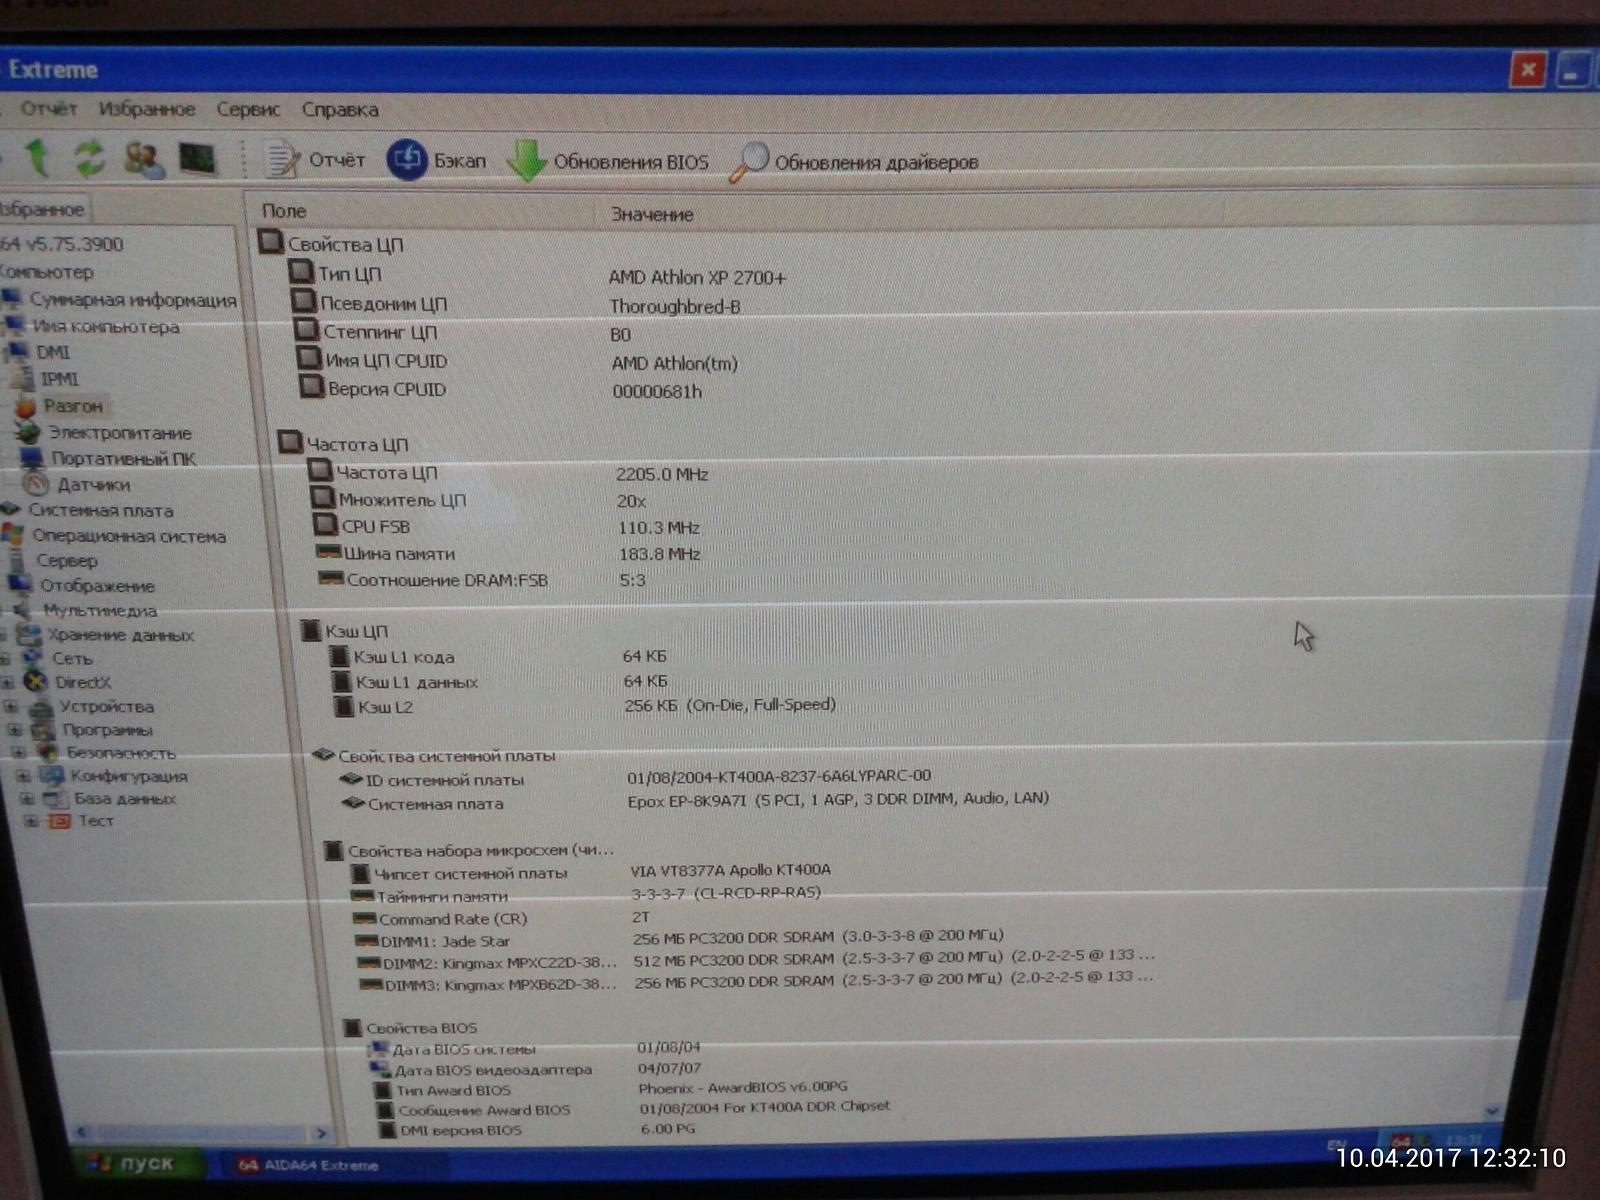Select Отображение in the tree
The width and height of the screenshot is (1600, 1200).
(97, 586)
